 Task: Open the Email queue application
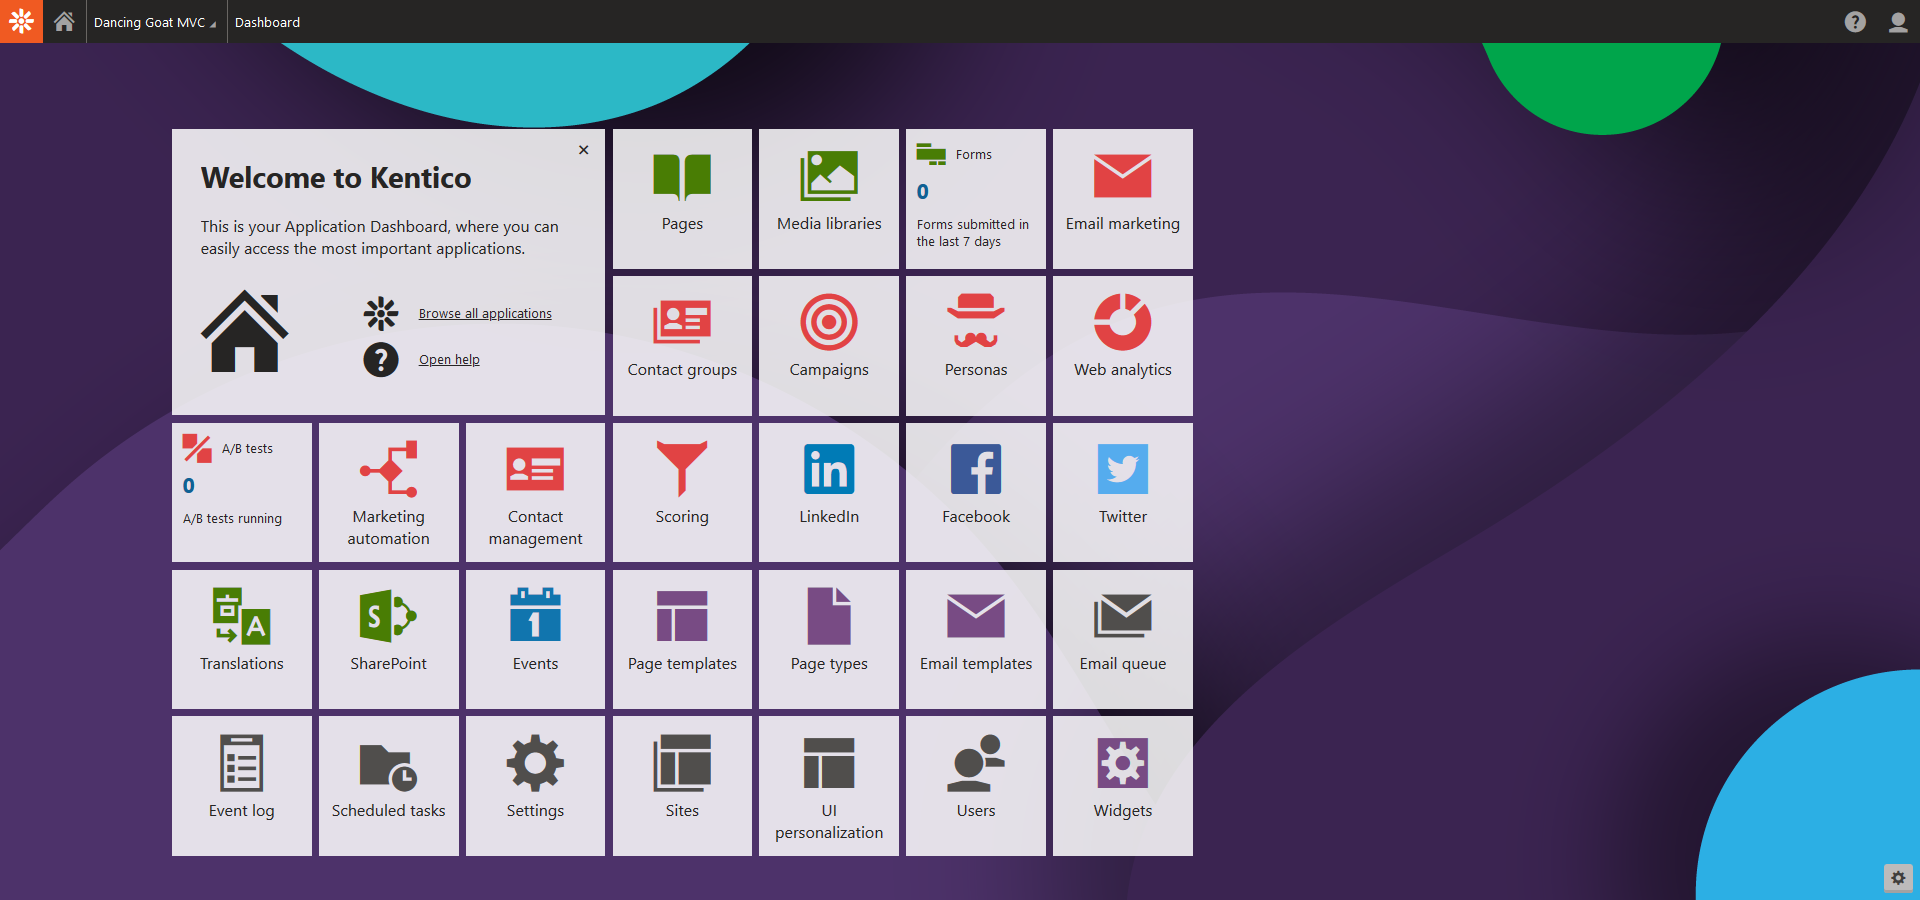1123,639
